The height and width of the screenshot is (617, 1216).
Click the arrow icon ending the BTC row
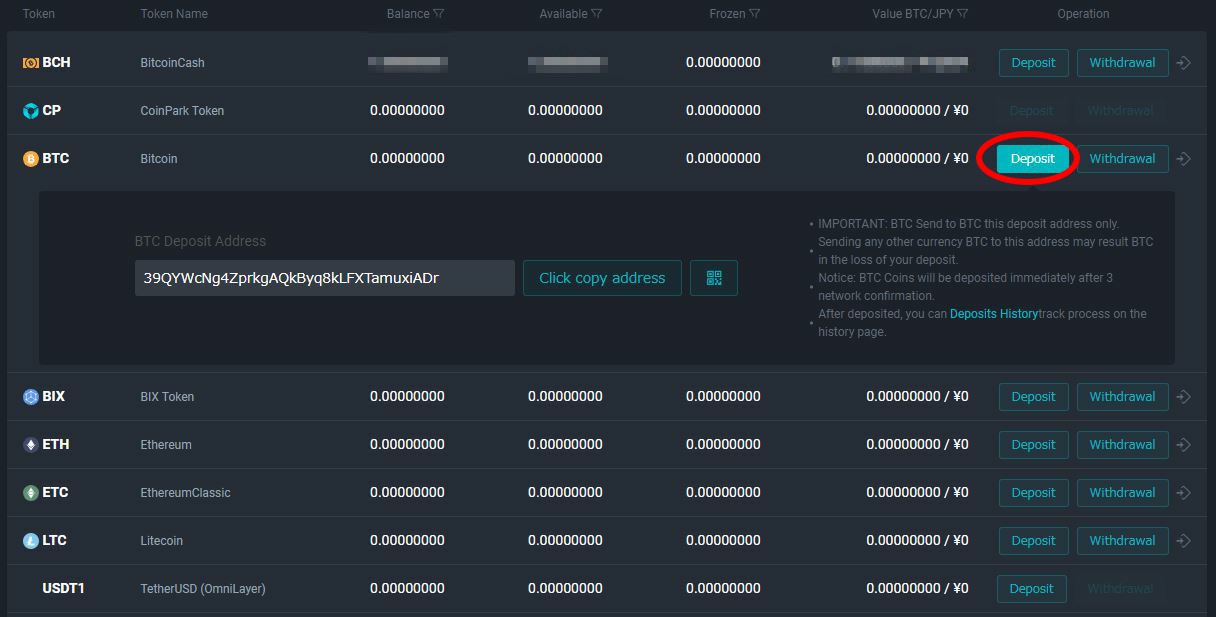(x=1184, y=159)
